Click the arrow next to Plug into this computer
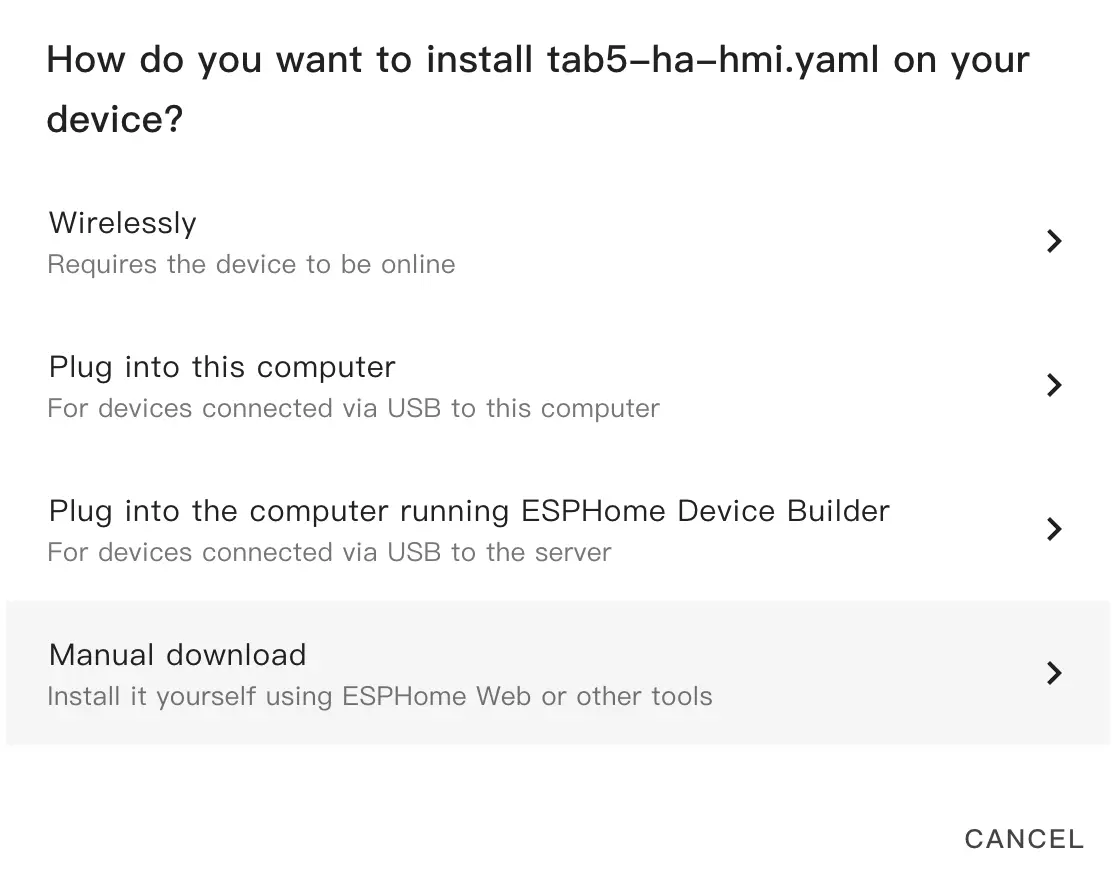Screen dimensions: 1116x888 tap(1053, 385)
